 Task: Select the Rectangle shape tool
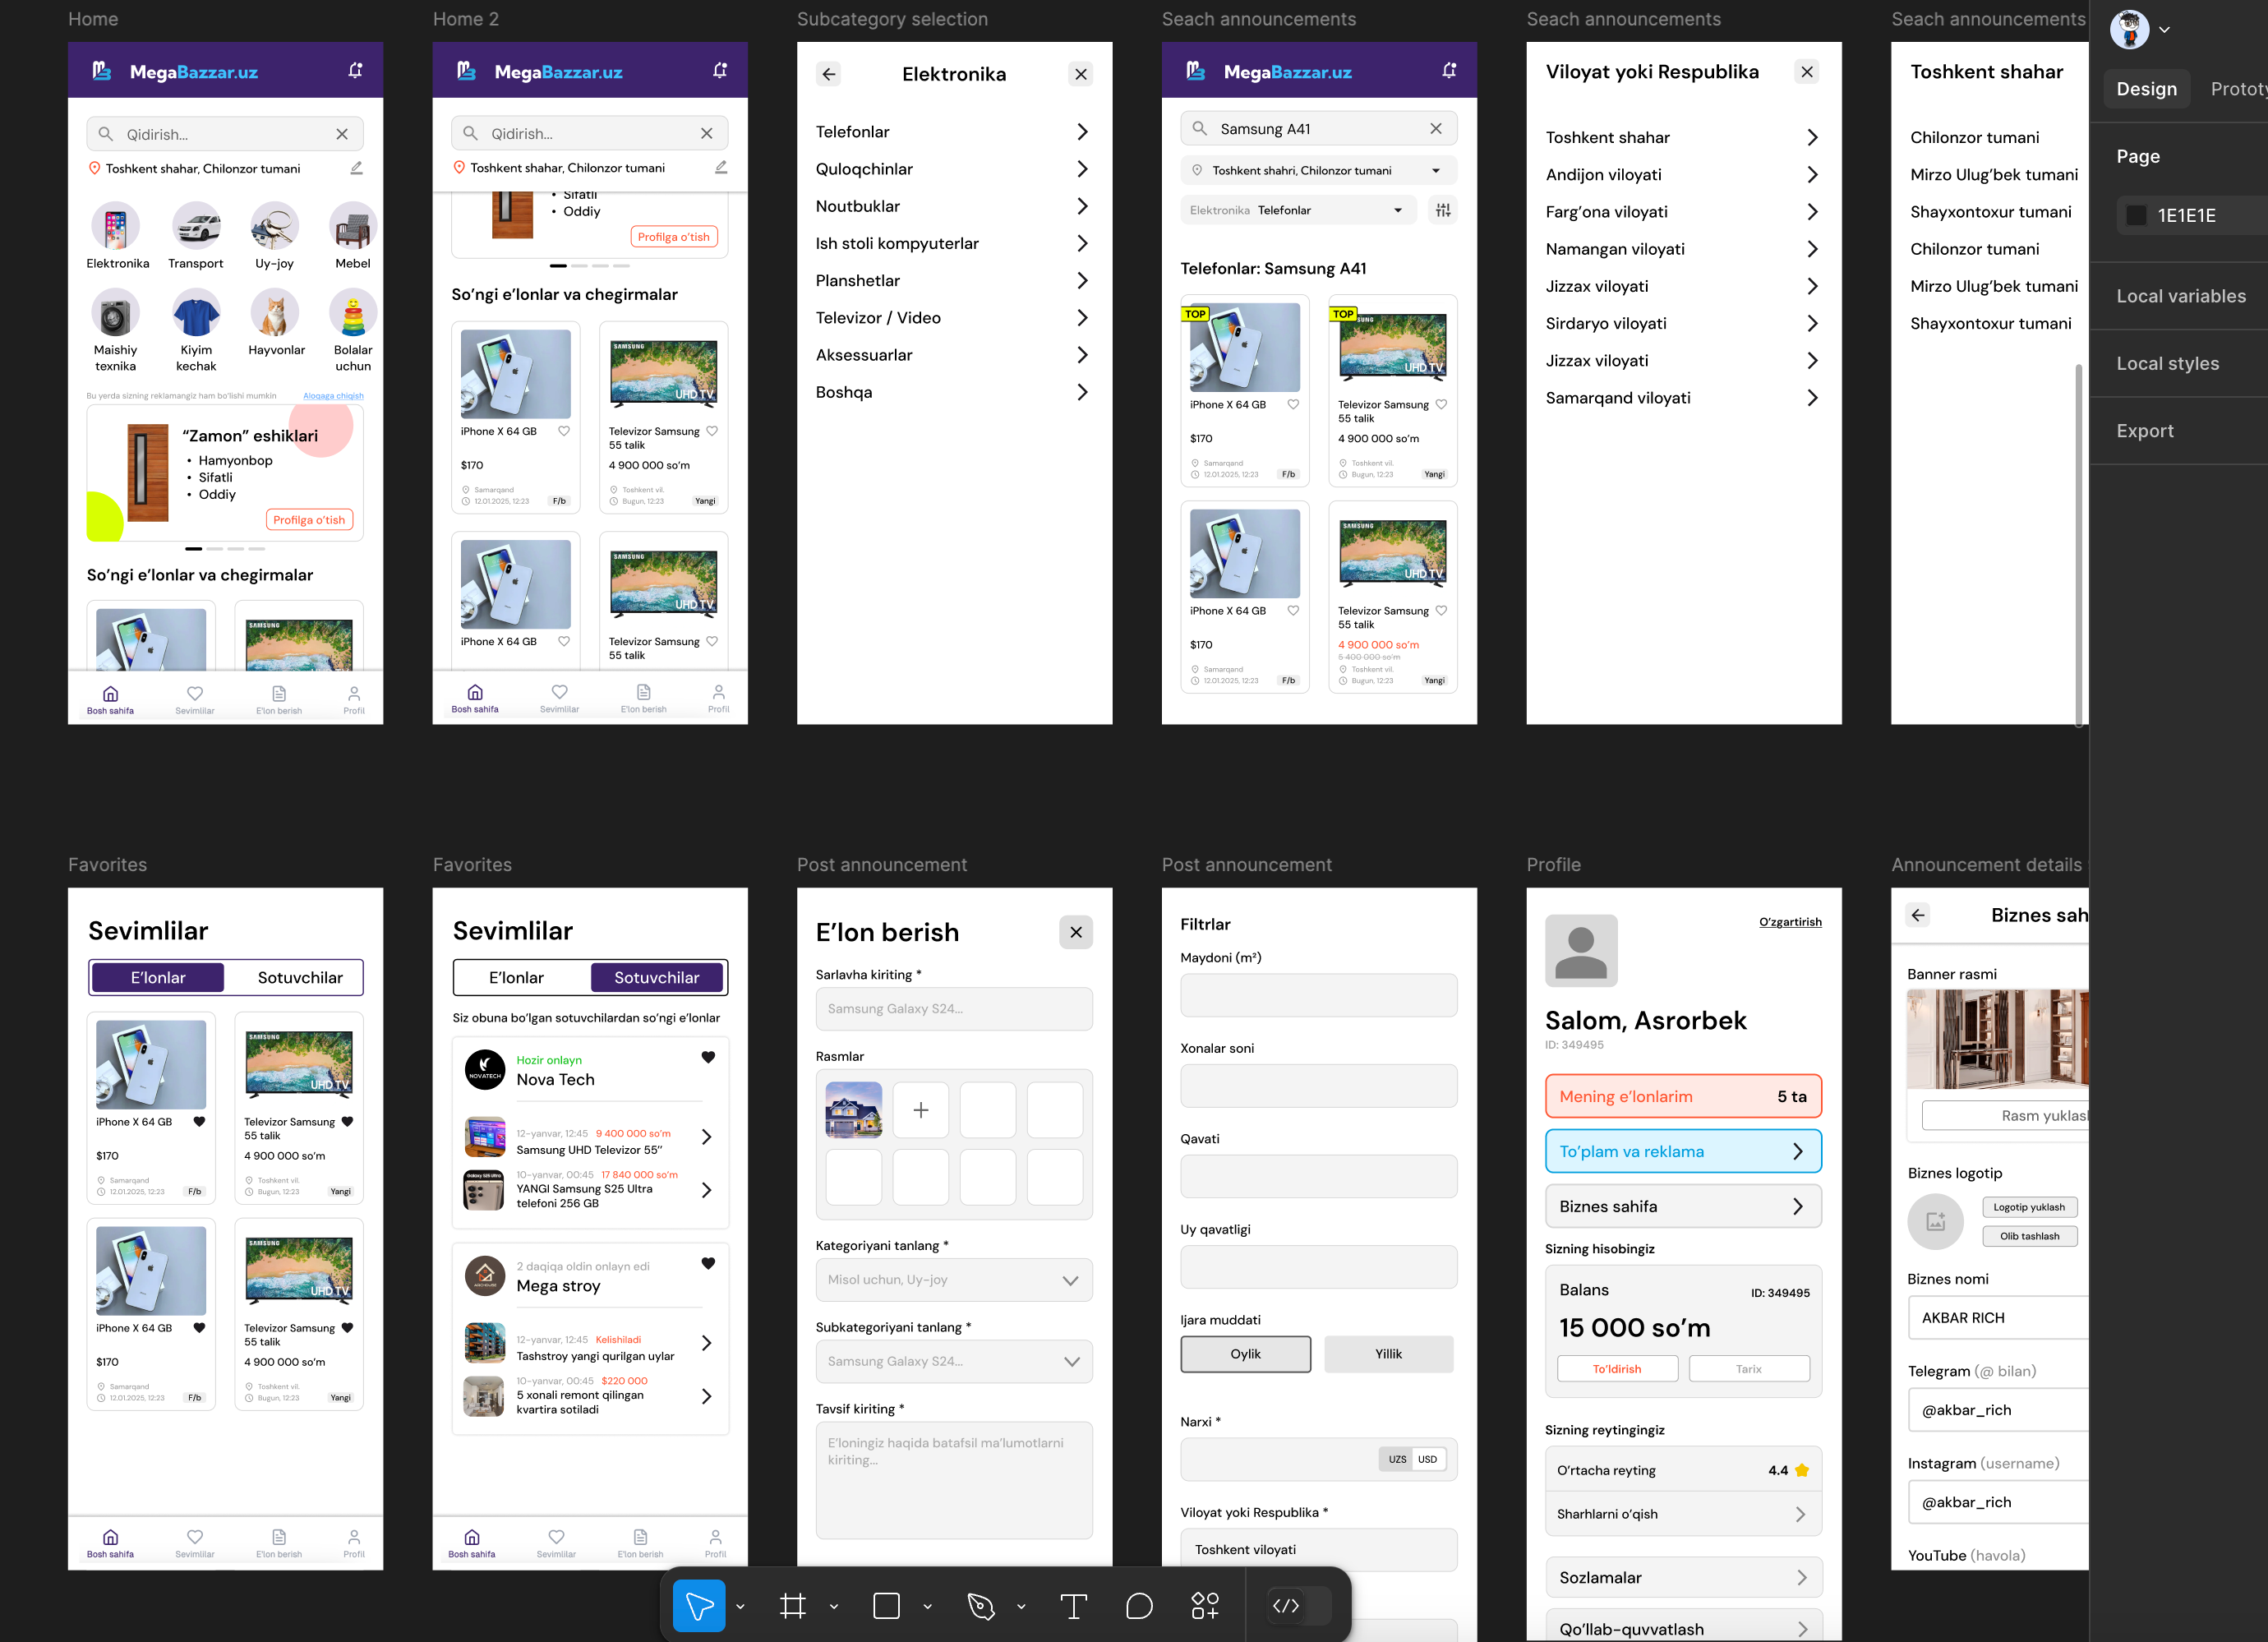886,1606
